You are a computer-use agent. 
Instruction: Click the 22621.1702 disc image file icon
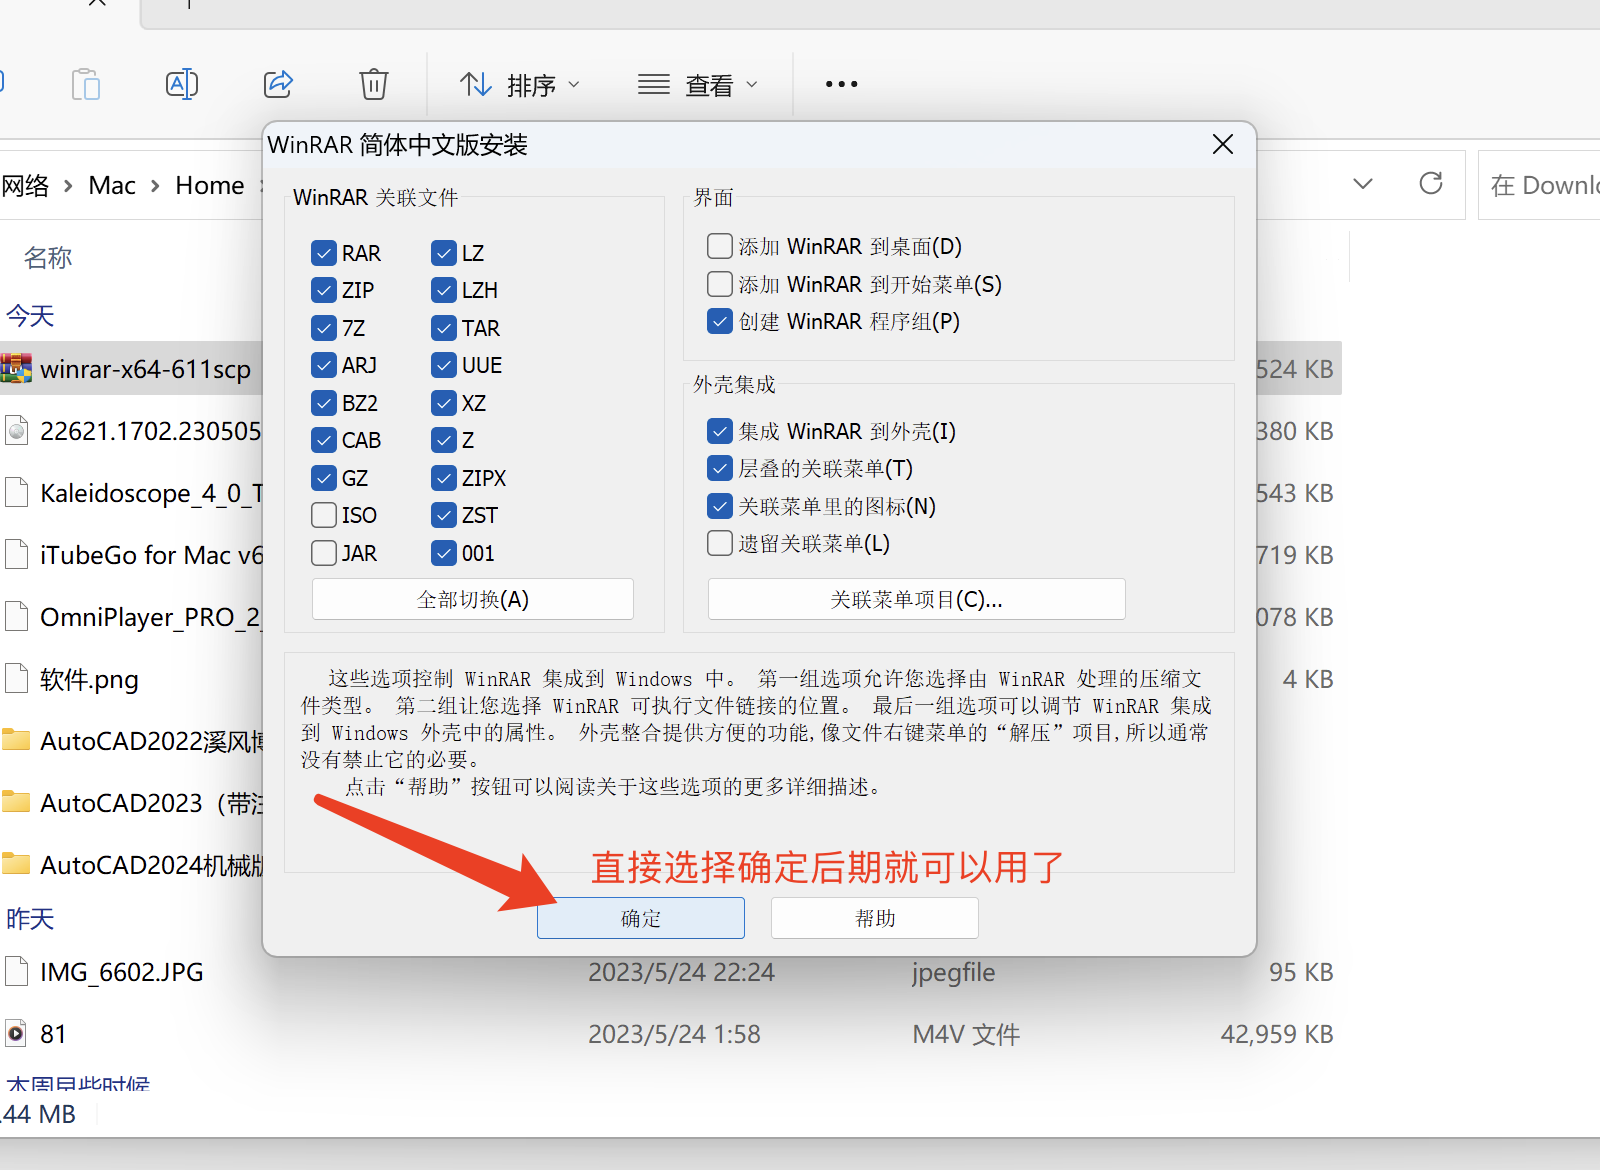16,431
